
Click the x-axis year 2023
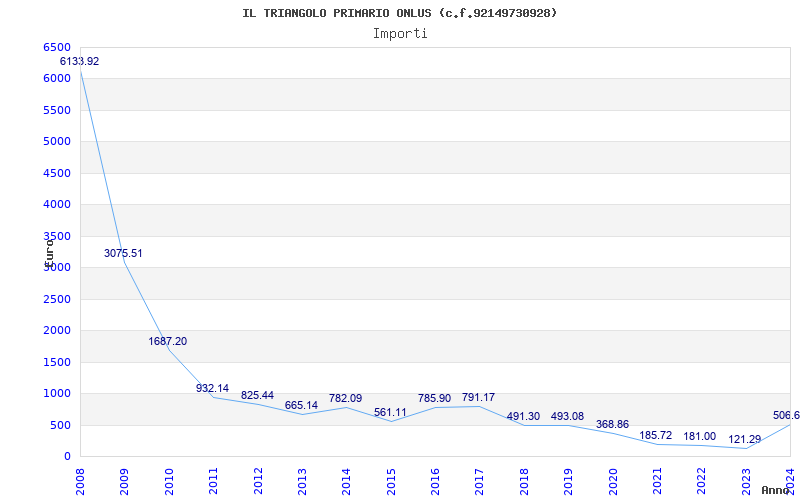click(746, 481)
